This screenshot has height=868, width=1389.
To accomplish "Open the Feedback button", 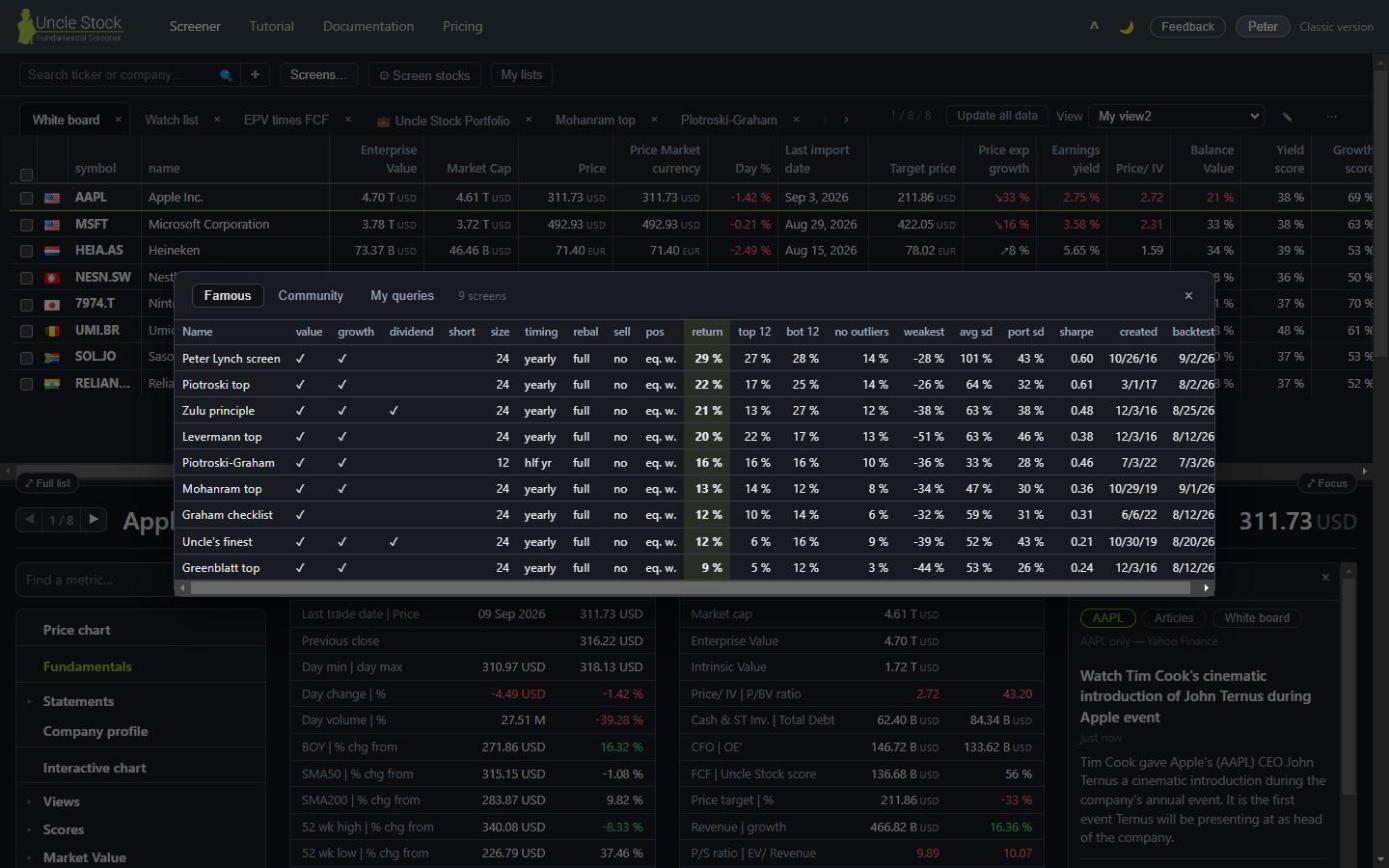I will click(x=1187, y=27).
